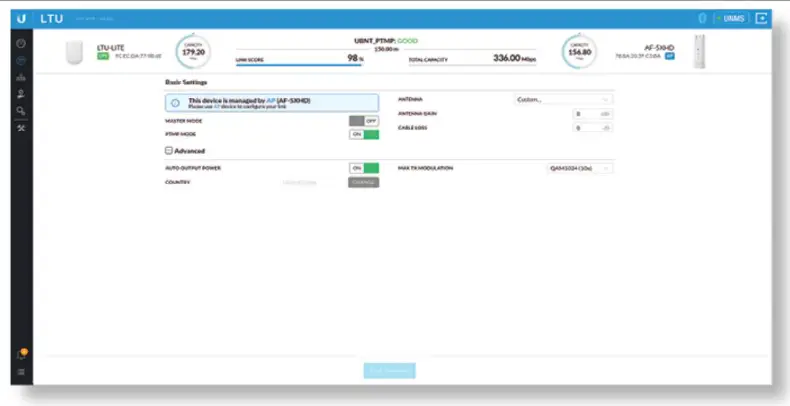
Task: Click the blue AP badge beside AF-5XHD
Action: [x=670, y=56]
